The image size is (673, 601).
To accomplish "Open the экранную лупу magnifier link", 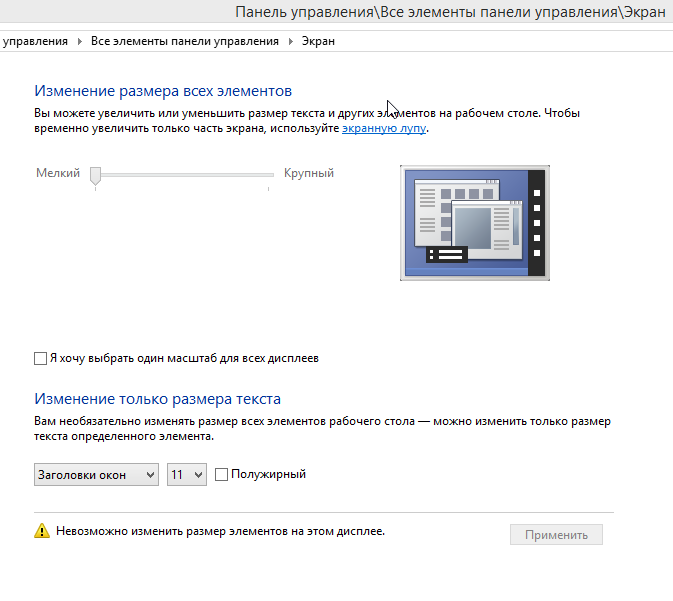I will click(x=384, y=128).
